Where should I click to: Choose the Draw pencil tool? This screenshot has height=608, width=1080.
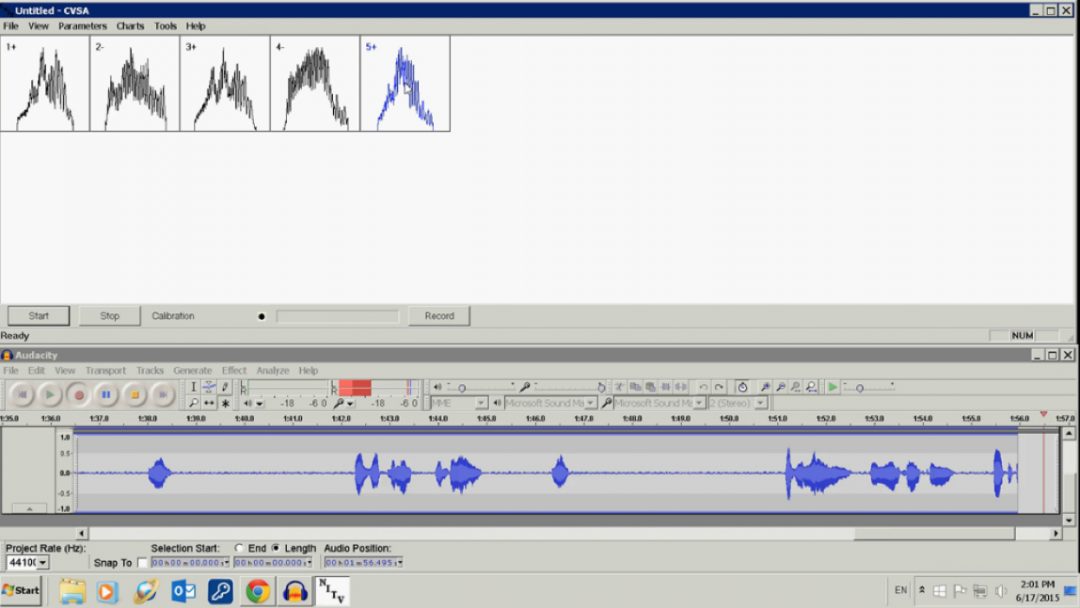point(225,387)
